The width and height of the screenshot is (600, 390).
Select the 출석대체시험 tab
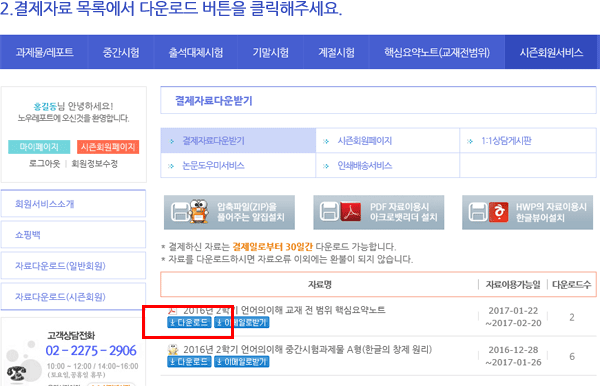(x=196, y=52)
